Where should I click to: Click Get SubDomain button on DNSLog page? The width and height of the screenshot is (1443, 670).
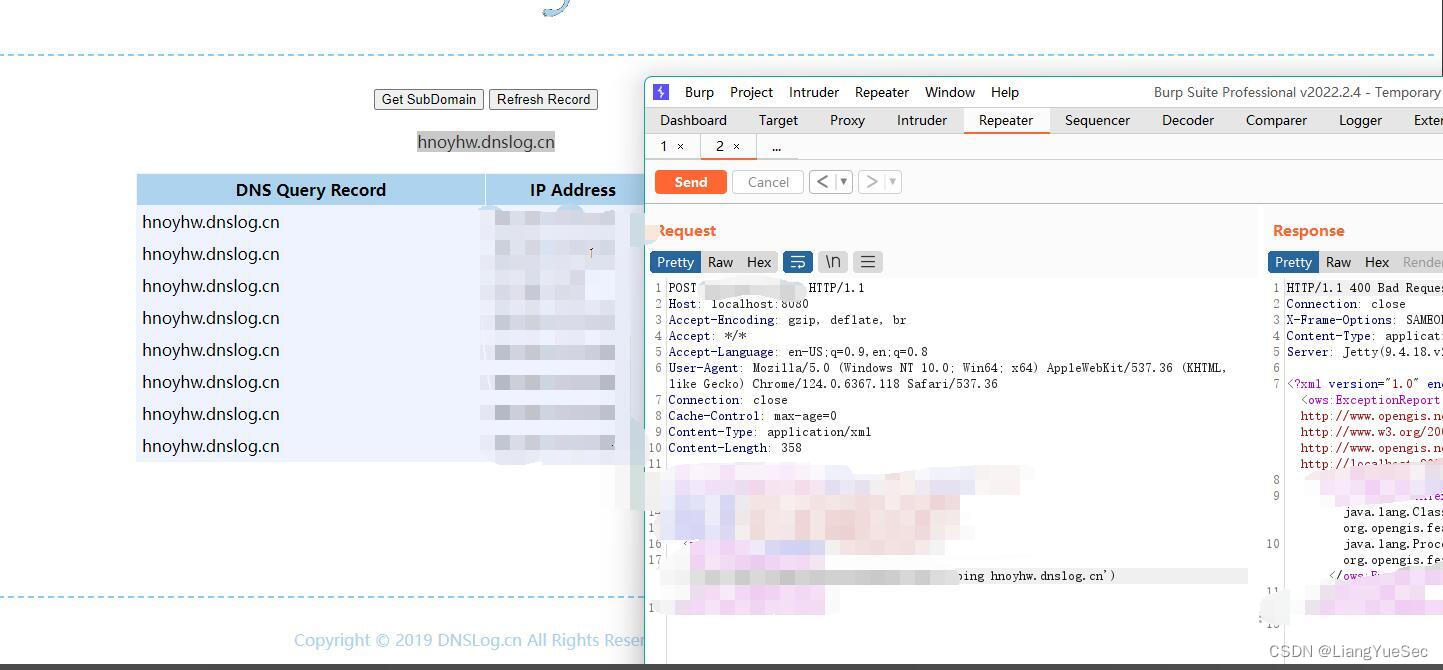point(429,99)
